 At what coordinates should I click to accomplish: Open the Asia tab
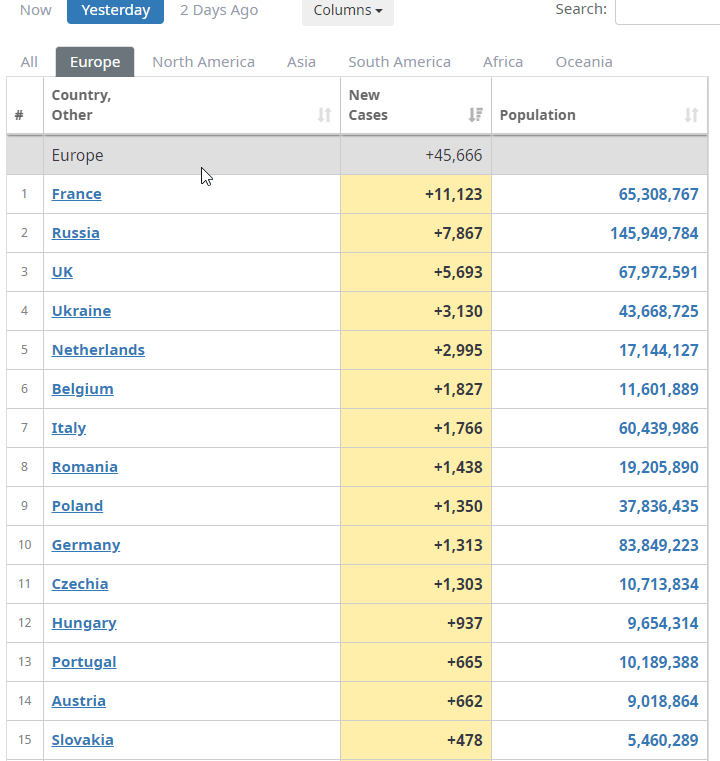point(301,62)
